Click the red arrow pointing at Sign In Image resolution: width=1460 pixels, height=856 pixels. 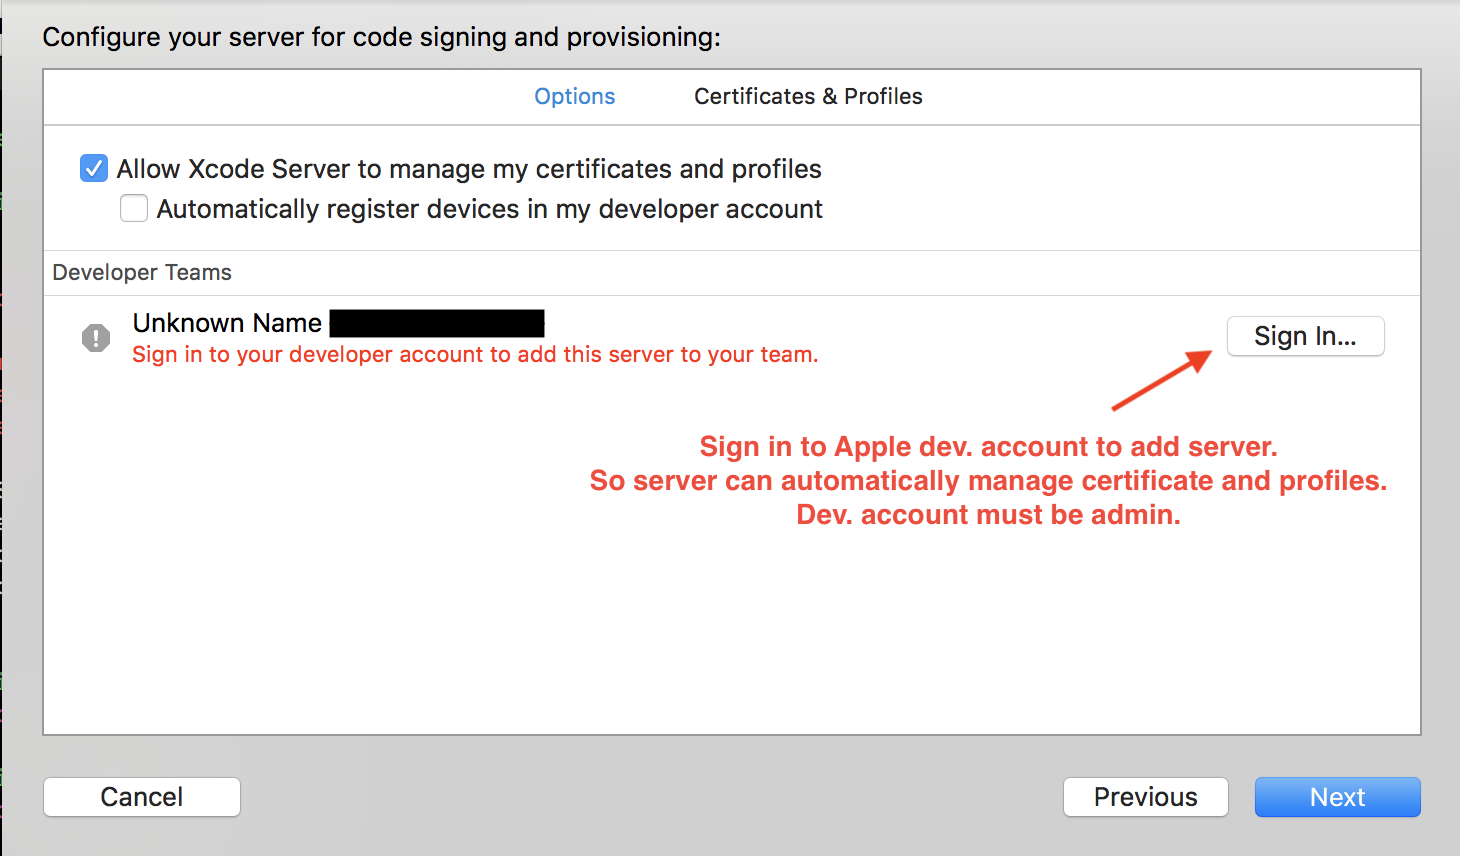tap(1162, 380)
